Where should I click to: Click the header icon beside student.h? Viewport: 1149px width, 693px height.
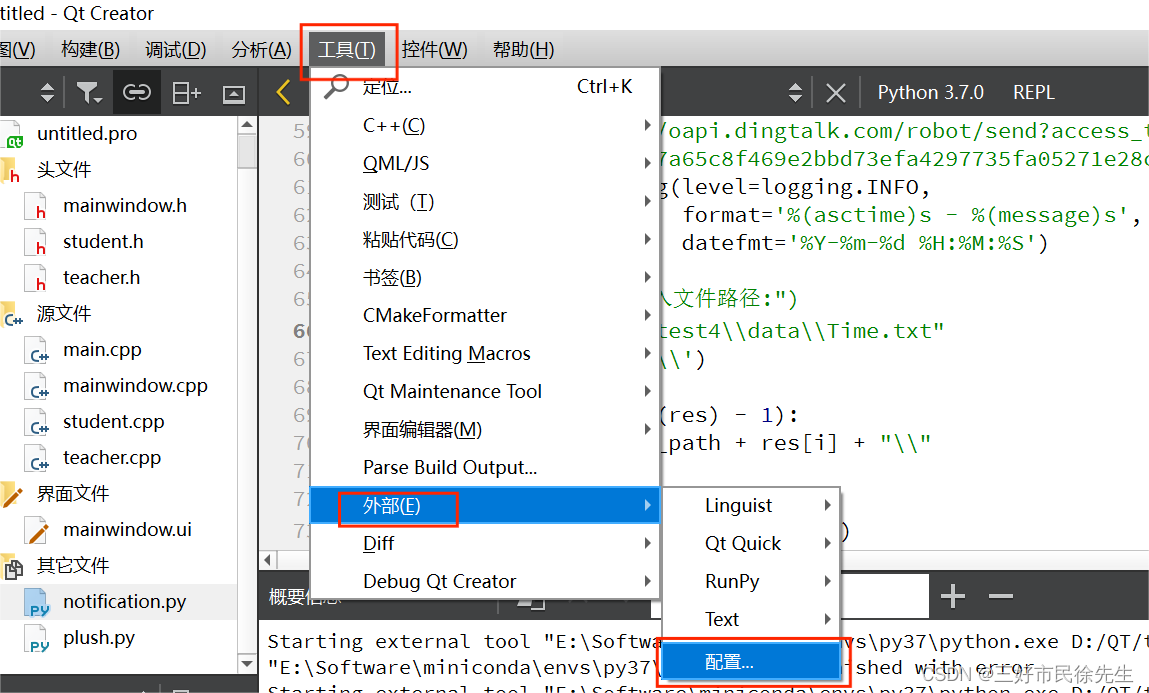pyautogui.click(x=37, y=243)
